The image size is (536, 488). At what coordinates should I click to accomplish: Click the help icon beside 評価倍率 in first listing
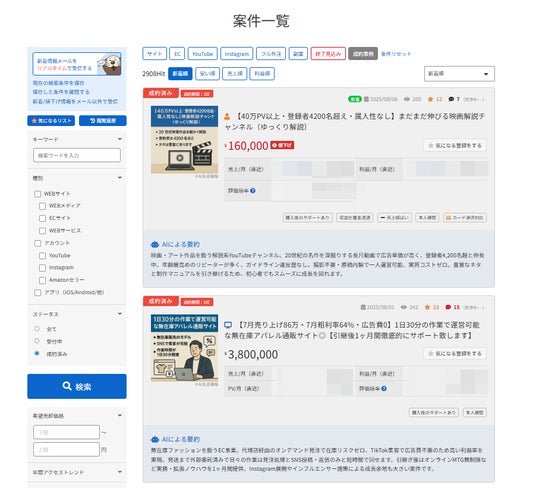coord(253,191)
